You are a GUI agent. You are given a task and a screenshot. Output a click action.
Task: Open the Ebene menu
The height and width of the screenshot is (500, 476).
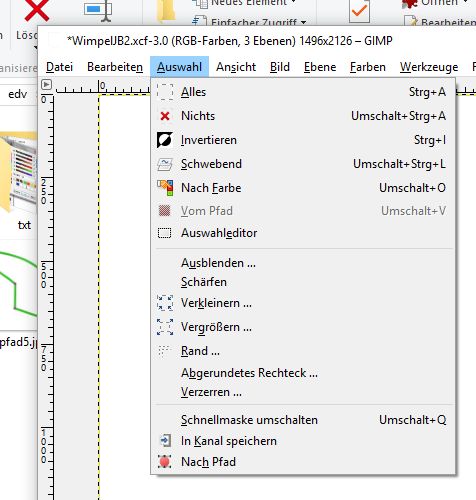(x=320, y=67)
